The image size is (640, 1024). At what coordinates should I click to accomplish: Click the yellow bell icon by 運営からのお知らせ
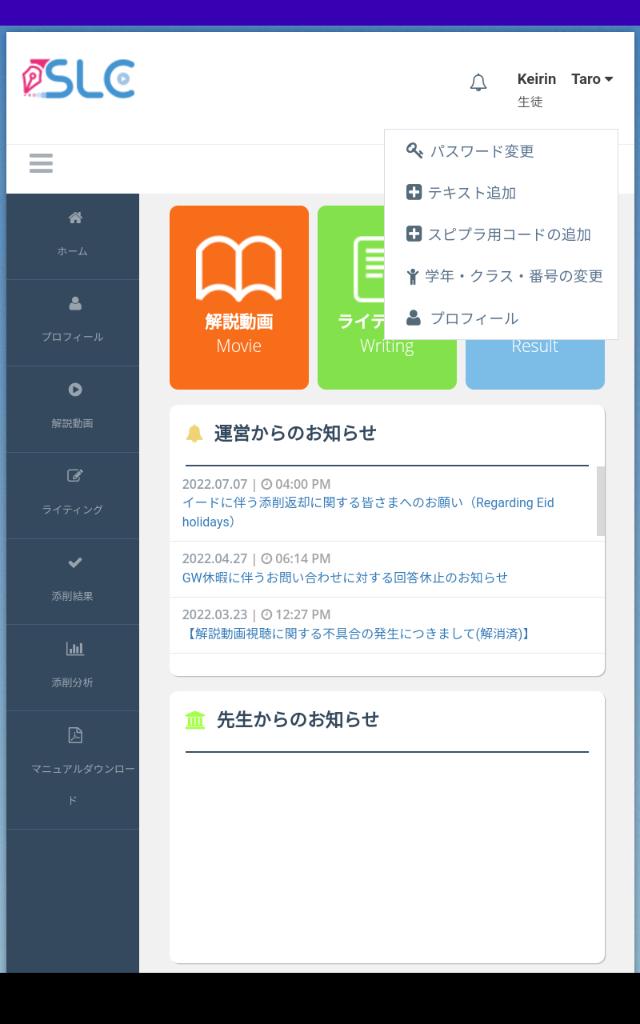(x=194, y=434)
